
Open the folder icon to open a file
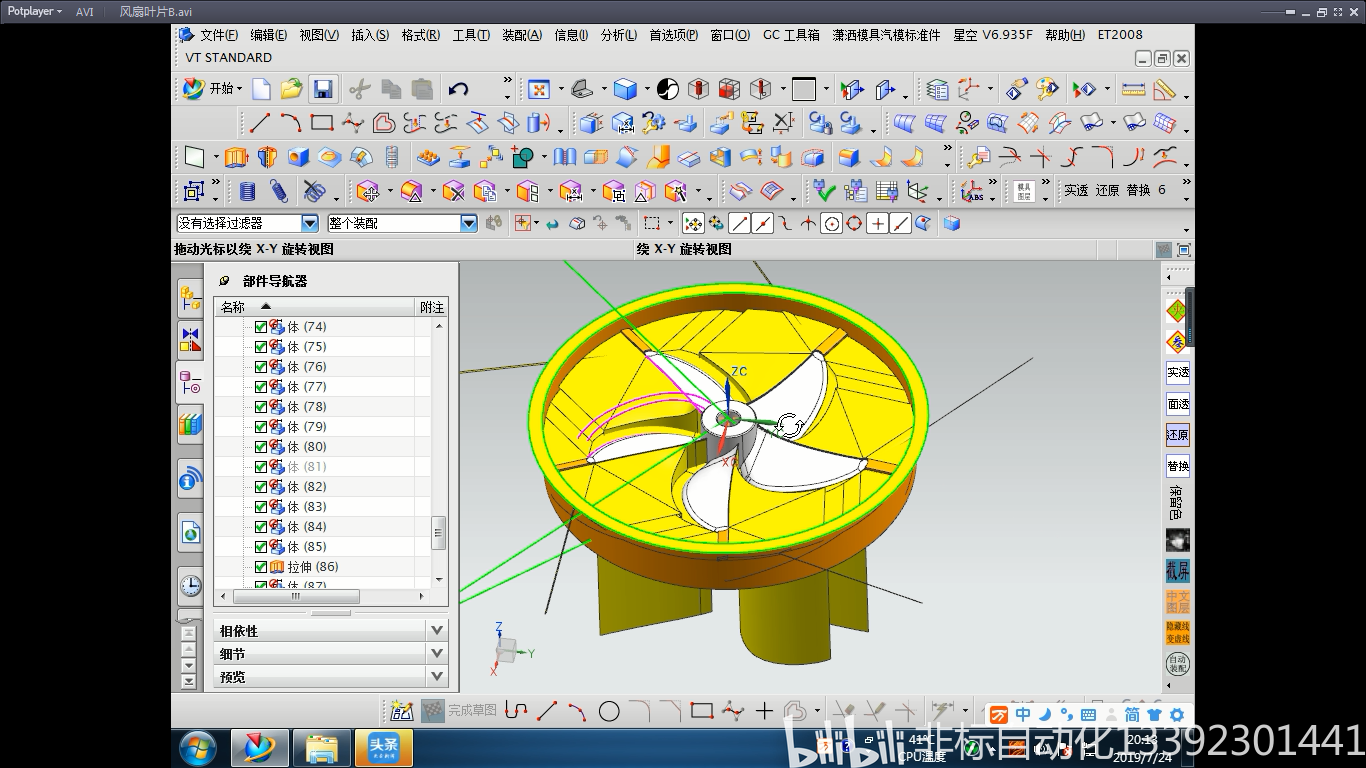click(291, 89)
